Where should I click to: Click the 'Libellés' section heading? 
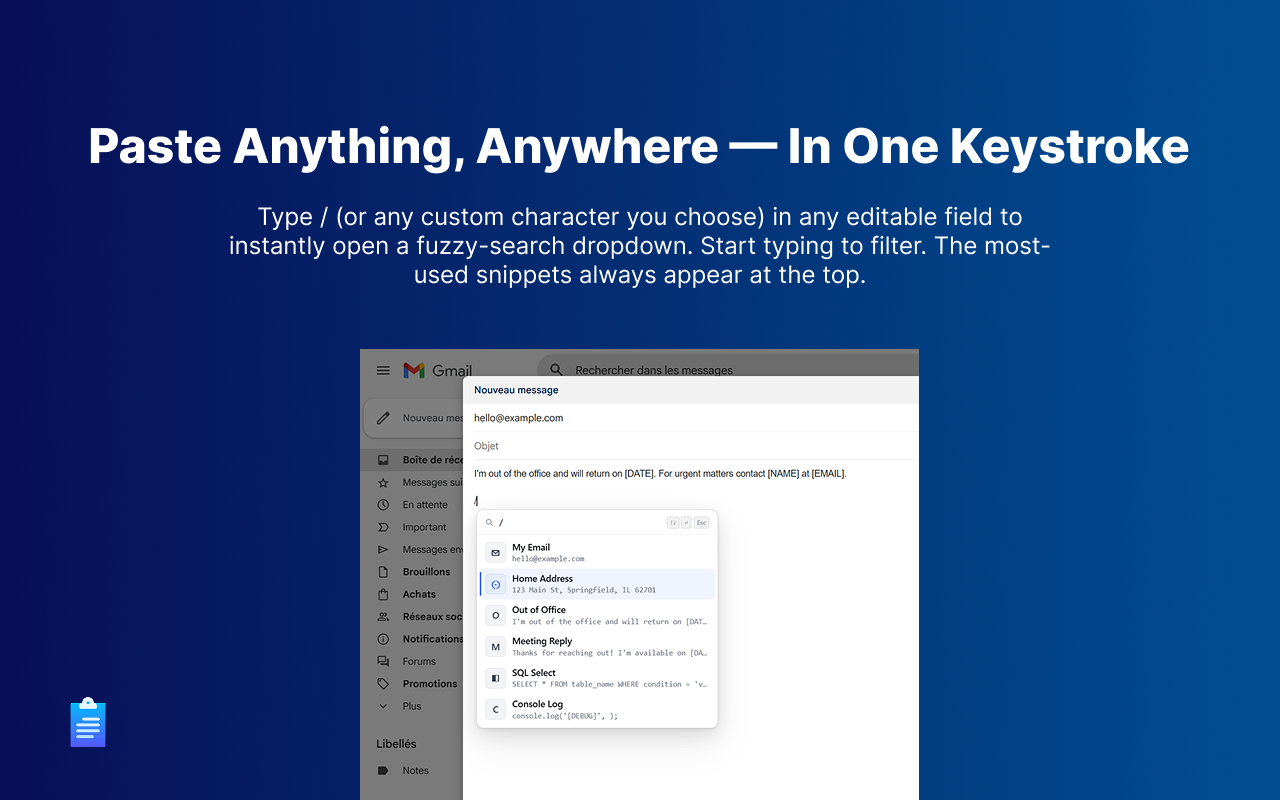(396, 744)
